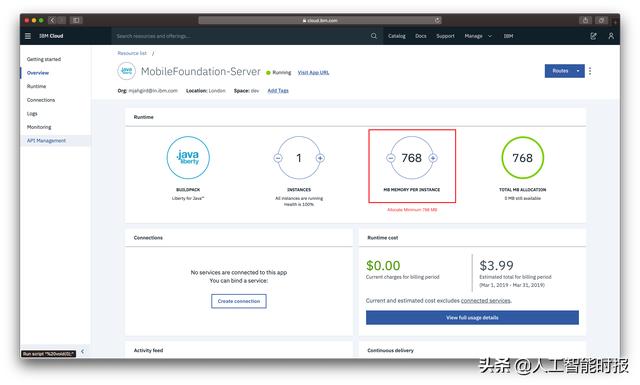
Task: Click the Running status indicator
Action: tap(279, 72)
